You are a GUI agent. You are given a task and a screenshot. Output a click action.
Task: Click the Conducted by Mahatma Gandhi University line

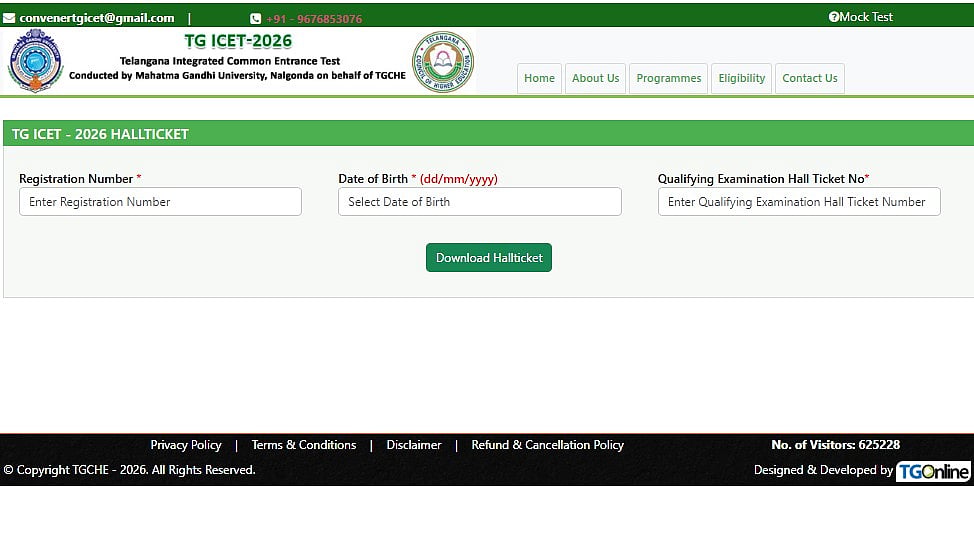(x=237, y=76)
